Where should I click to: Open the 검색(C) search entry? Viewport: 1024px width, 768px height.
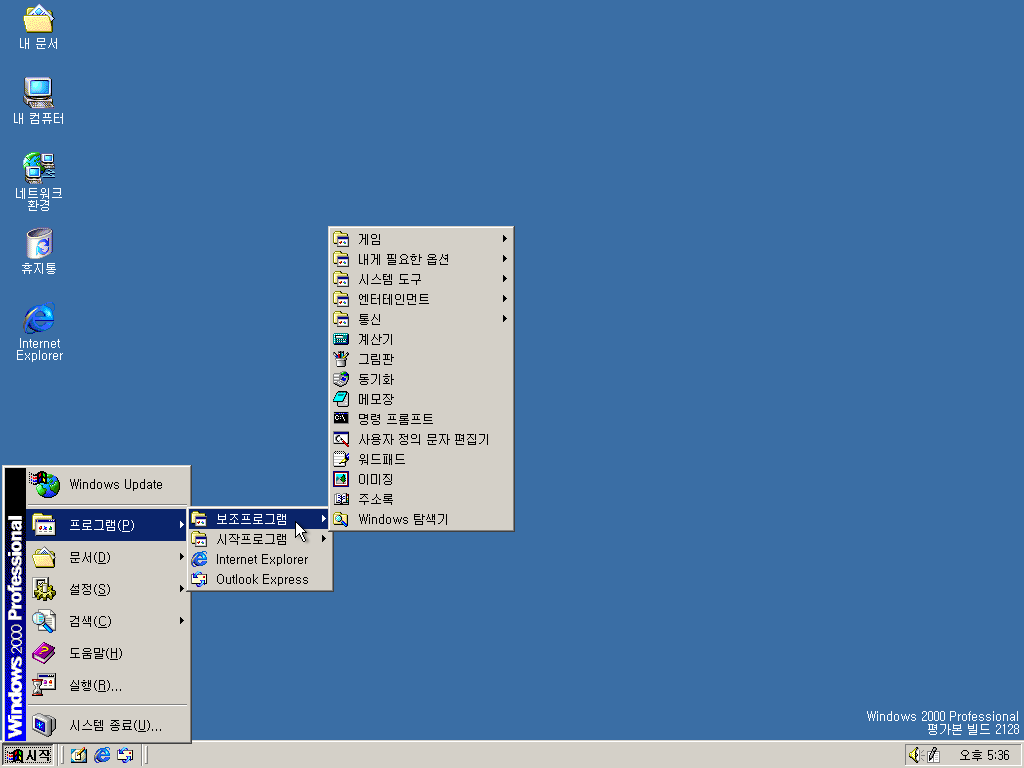(x=107, y=621)
